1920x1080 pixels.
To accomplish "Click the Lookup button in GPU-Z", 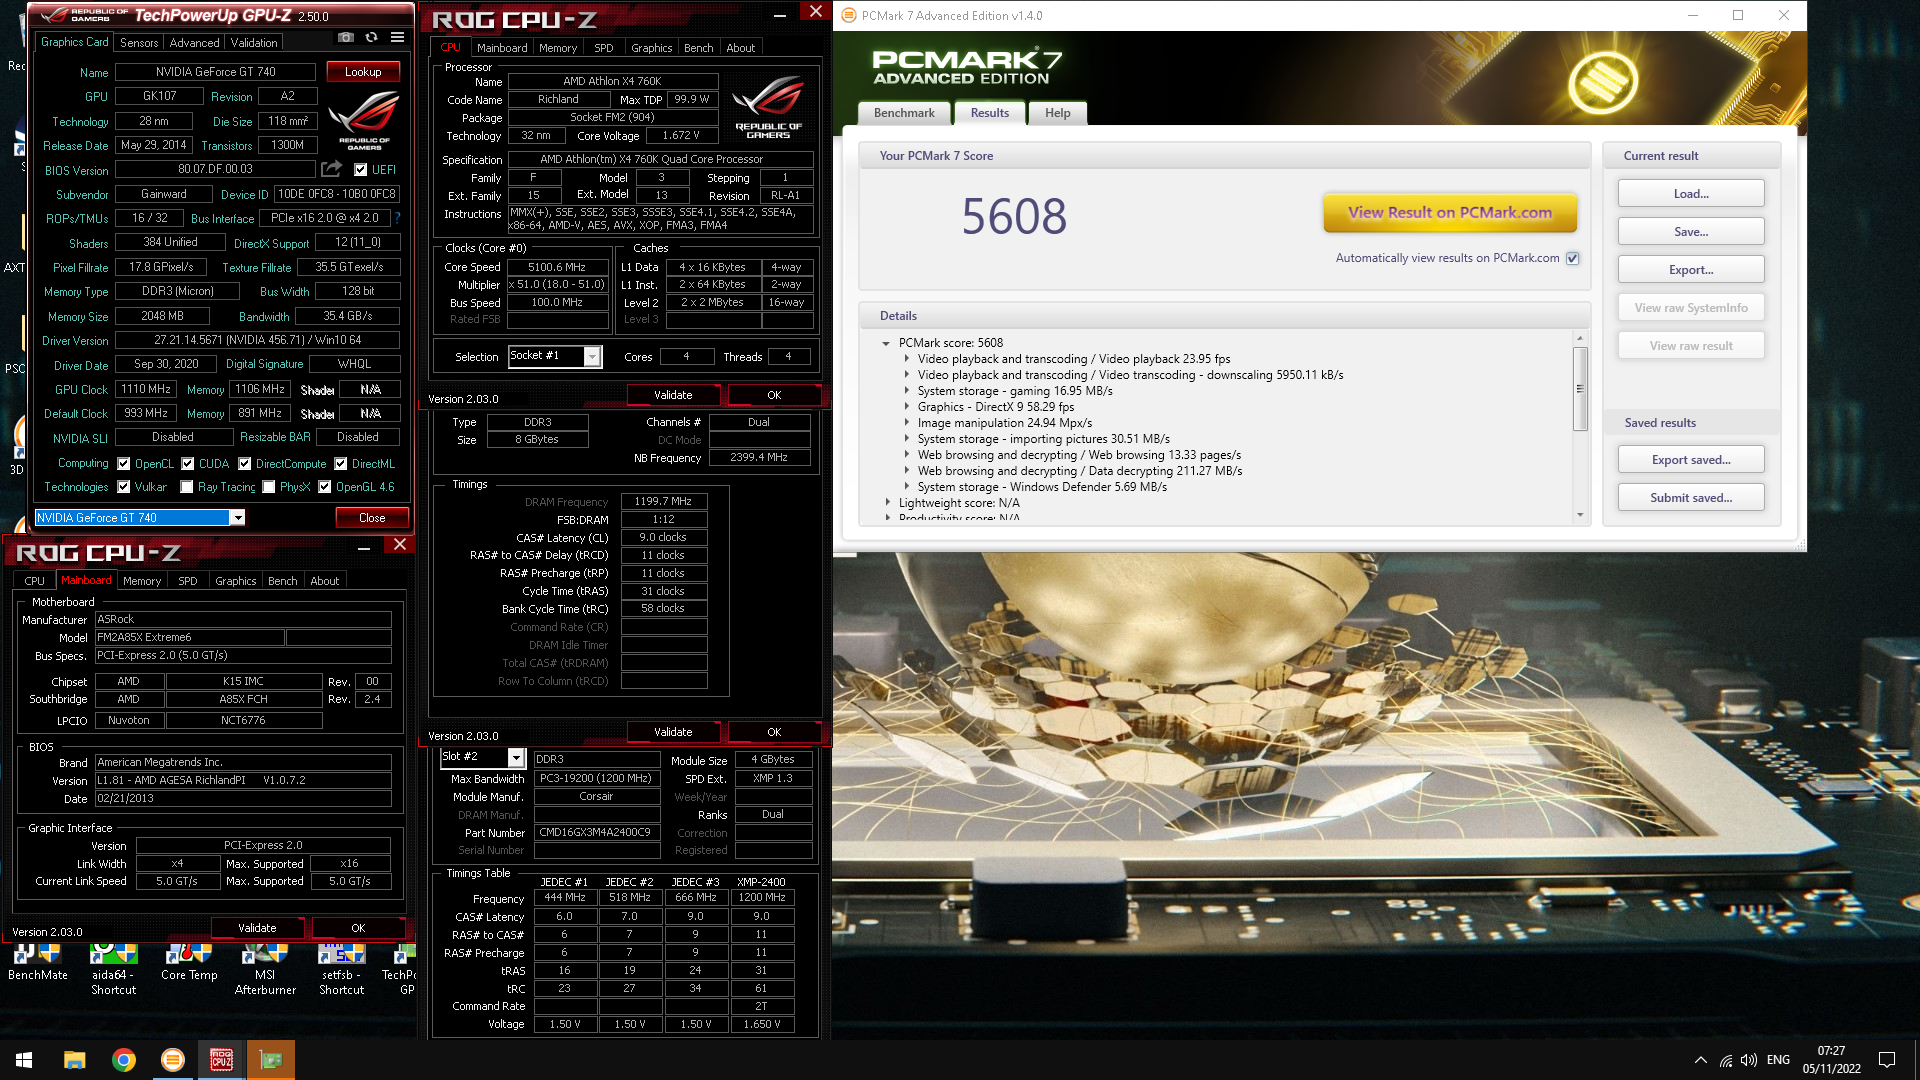I will (363, 72).
